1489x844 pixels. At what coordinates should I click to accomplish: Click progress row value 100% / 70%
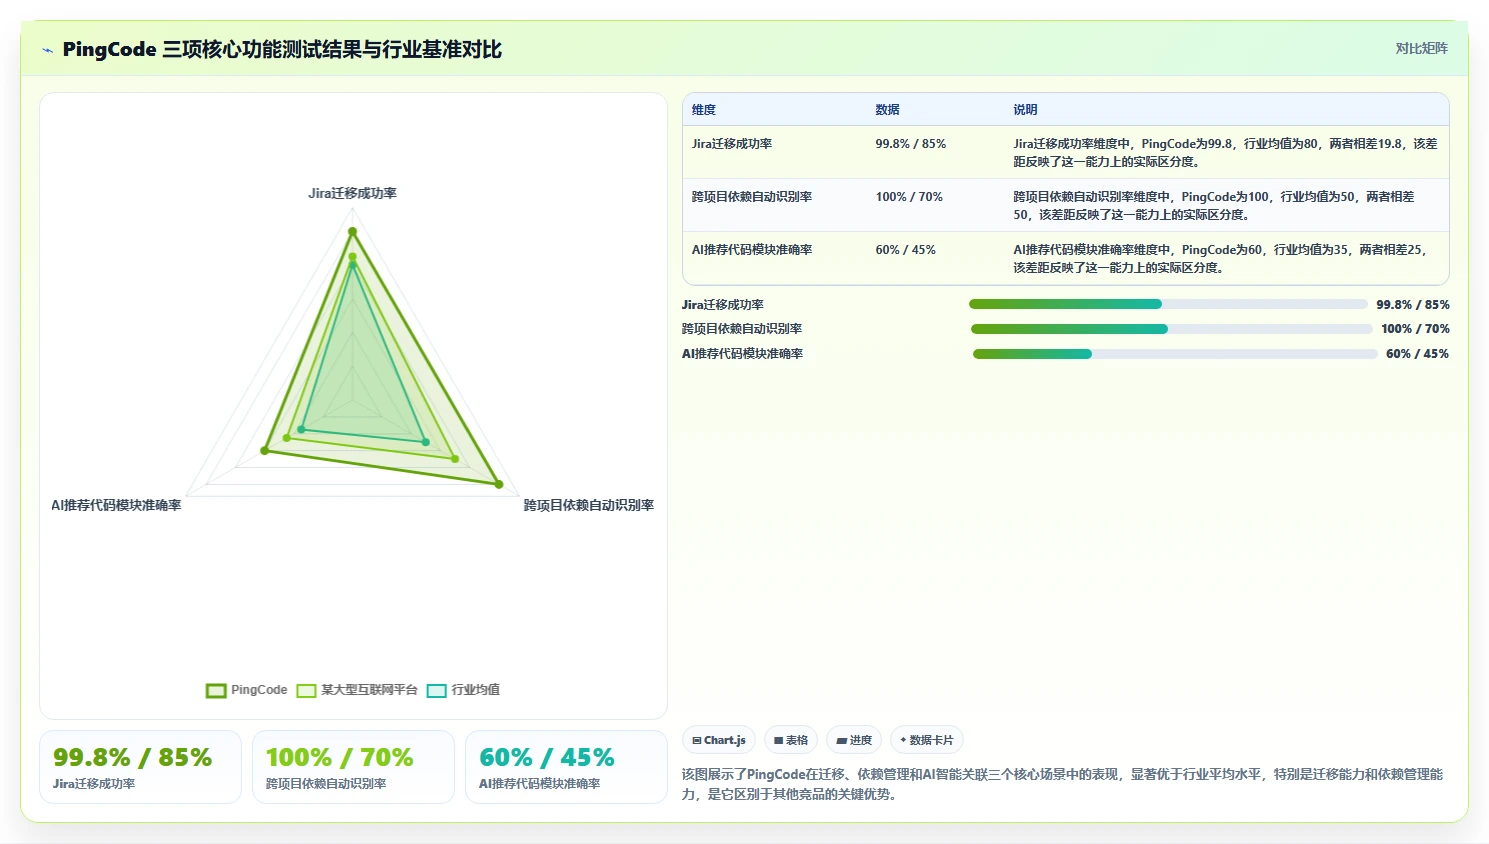pyautogui.click(x=1415, y=329)
